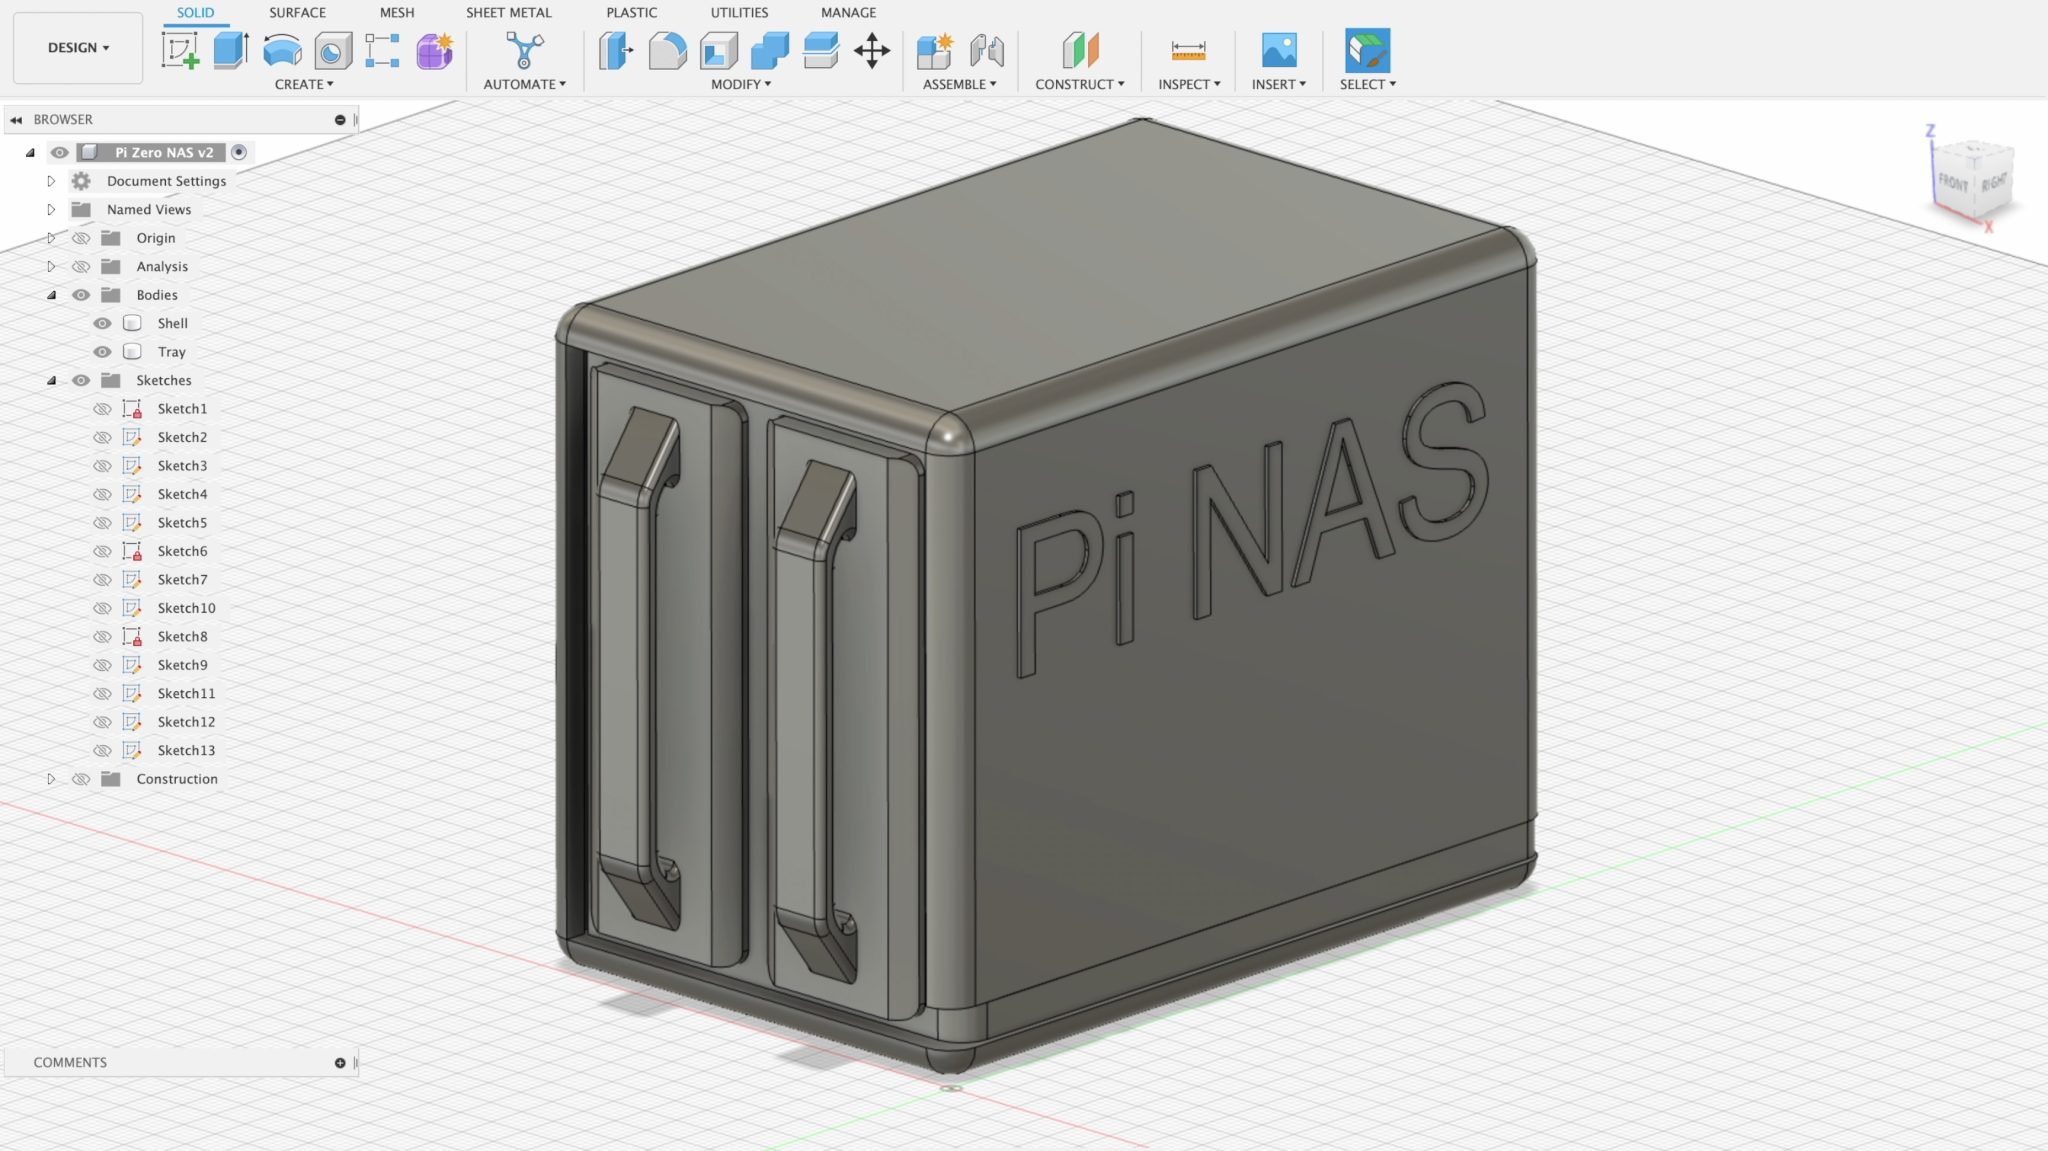Open the SHEET METAL tab
The image size is (2048, 1151).
508,12
